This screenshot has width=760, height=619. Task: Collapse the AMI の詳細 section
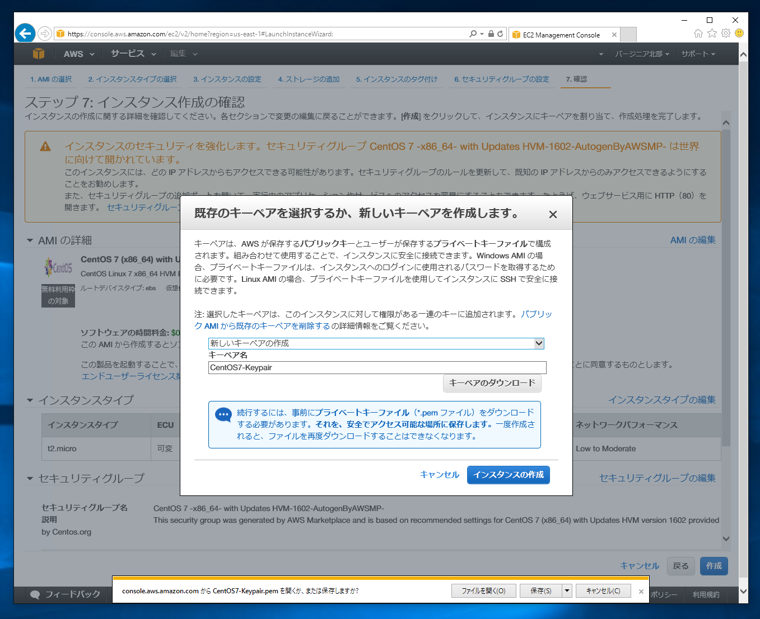[30, 240]
